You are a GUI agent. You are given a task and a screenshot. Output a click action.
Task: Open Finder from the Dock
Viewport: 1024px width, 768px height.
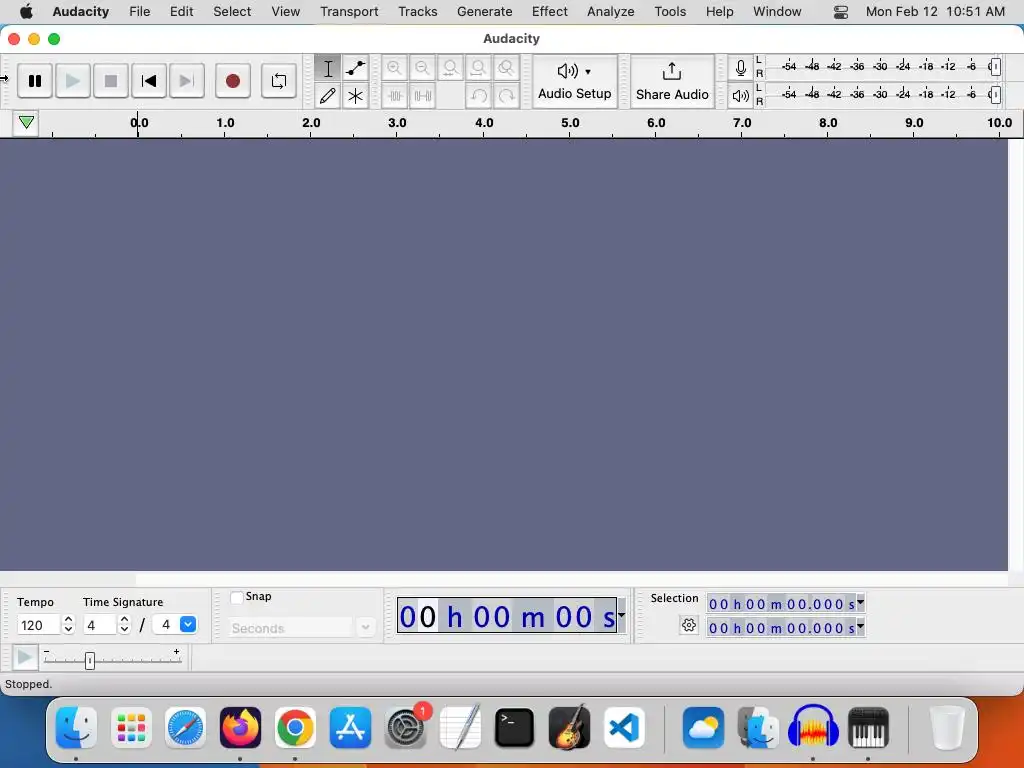[x=76, y=727]
